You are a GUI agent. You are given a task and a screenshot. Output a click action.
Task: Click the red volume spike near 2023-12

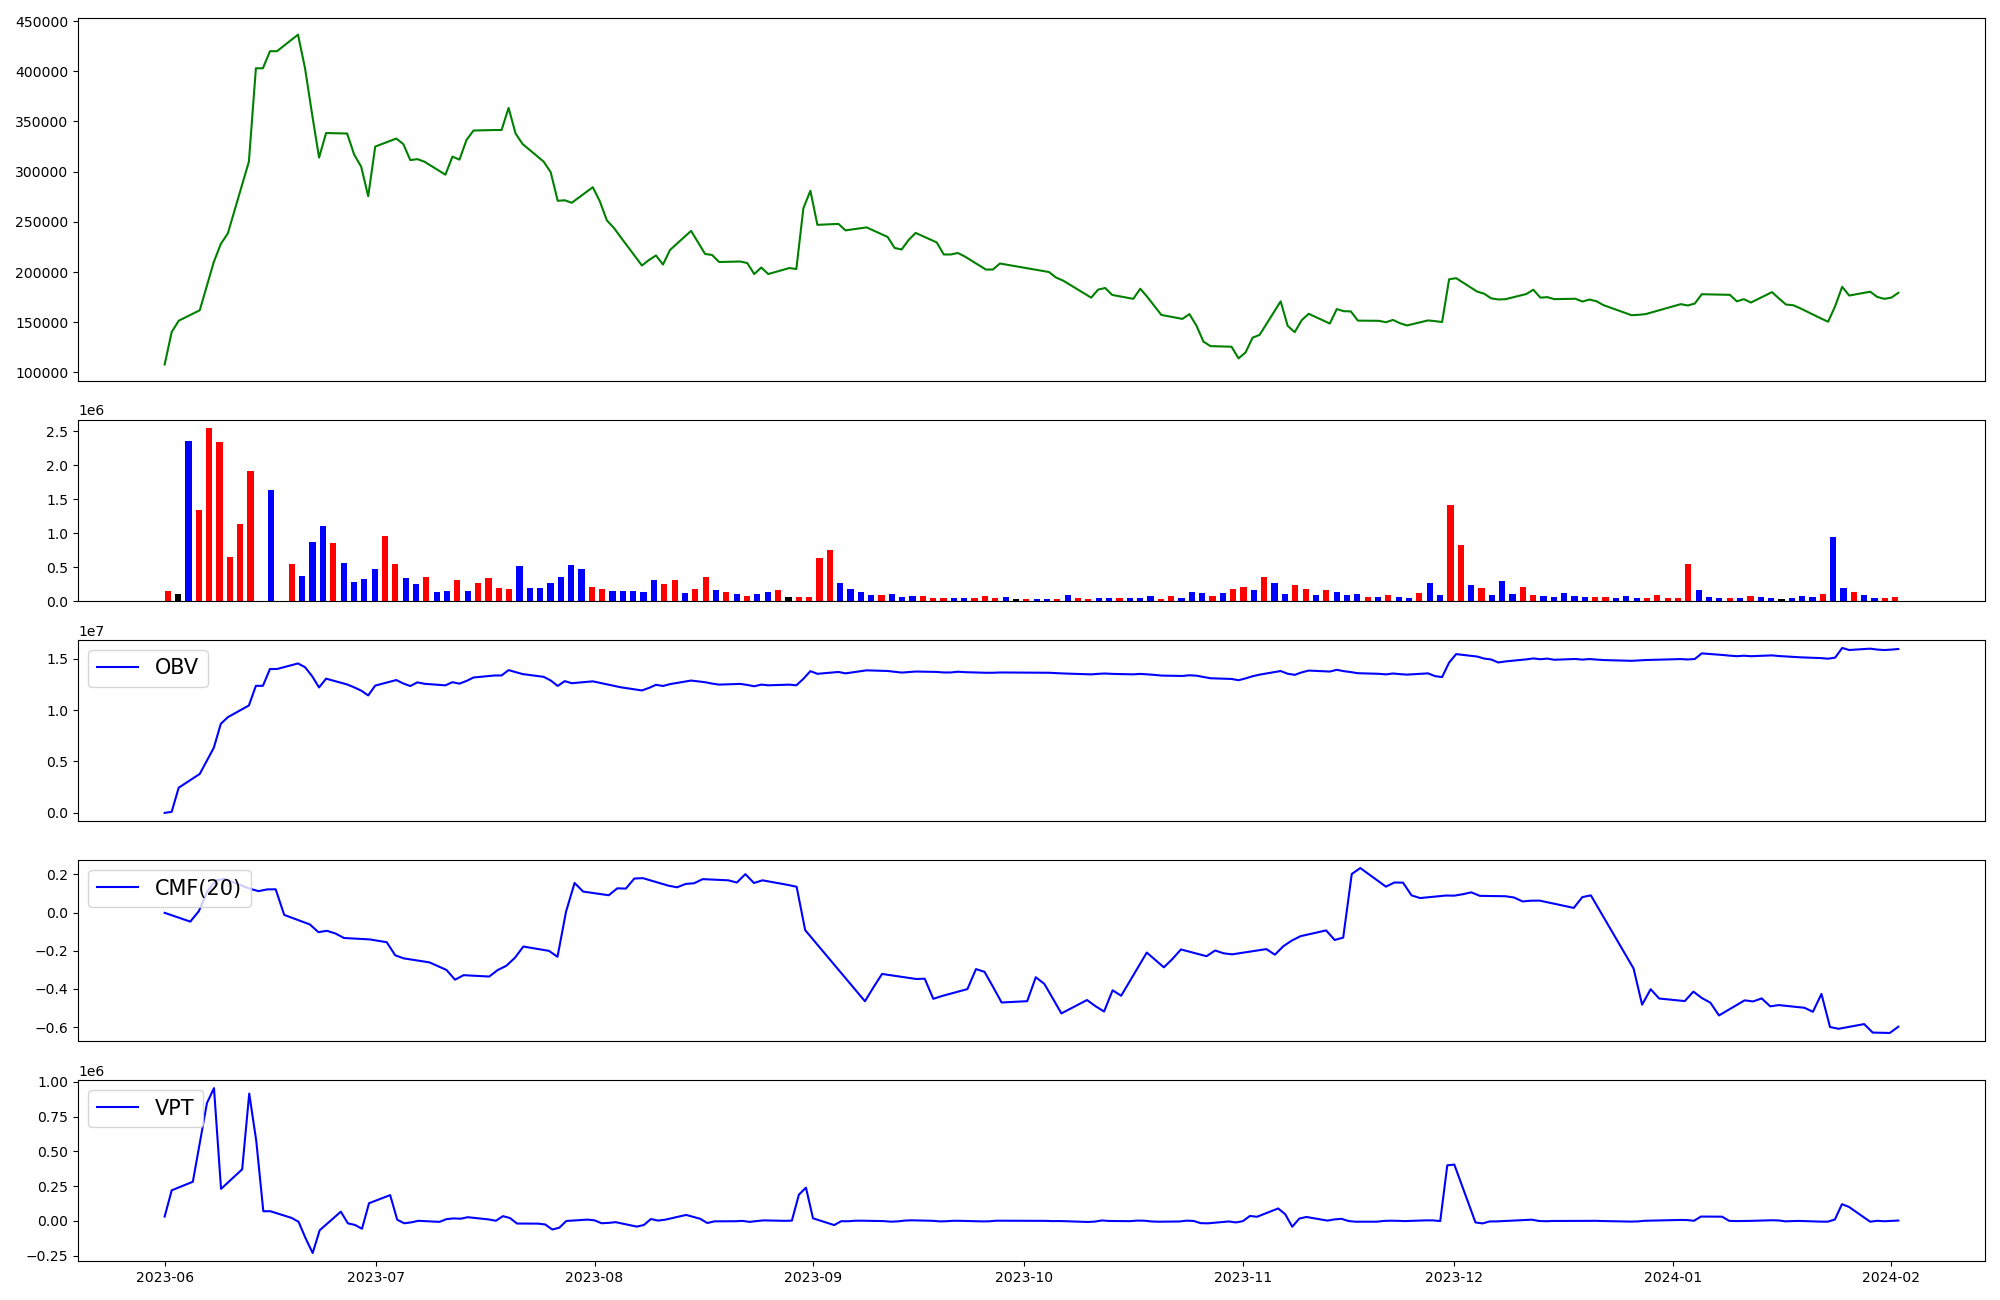(1450, 552)
